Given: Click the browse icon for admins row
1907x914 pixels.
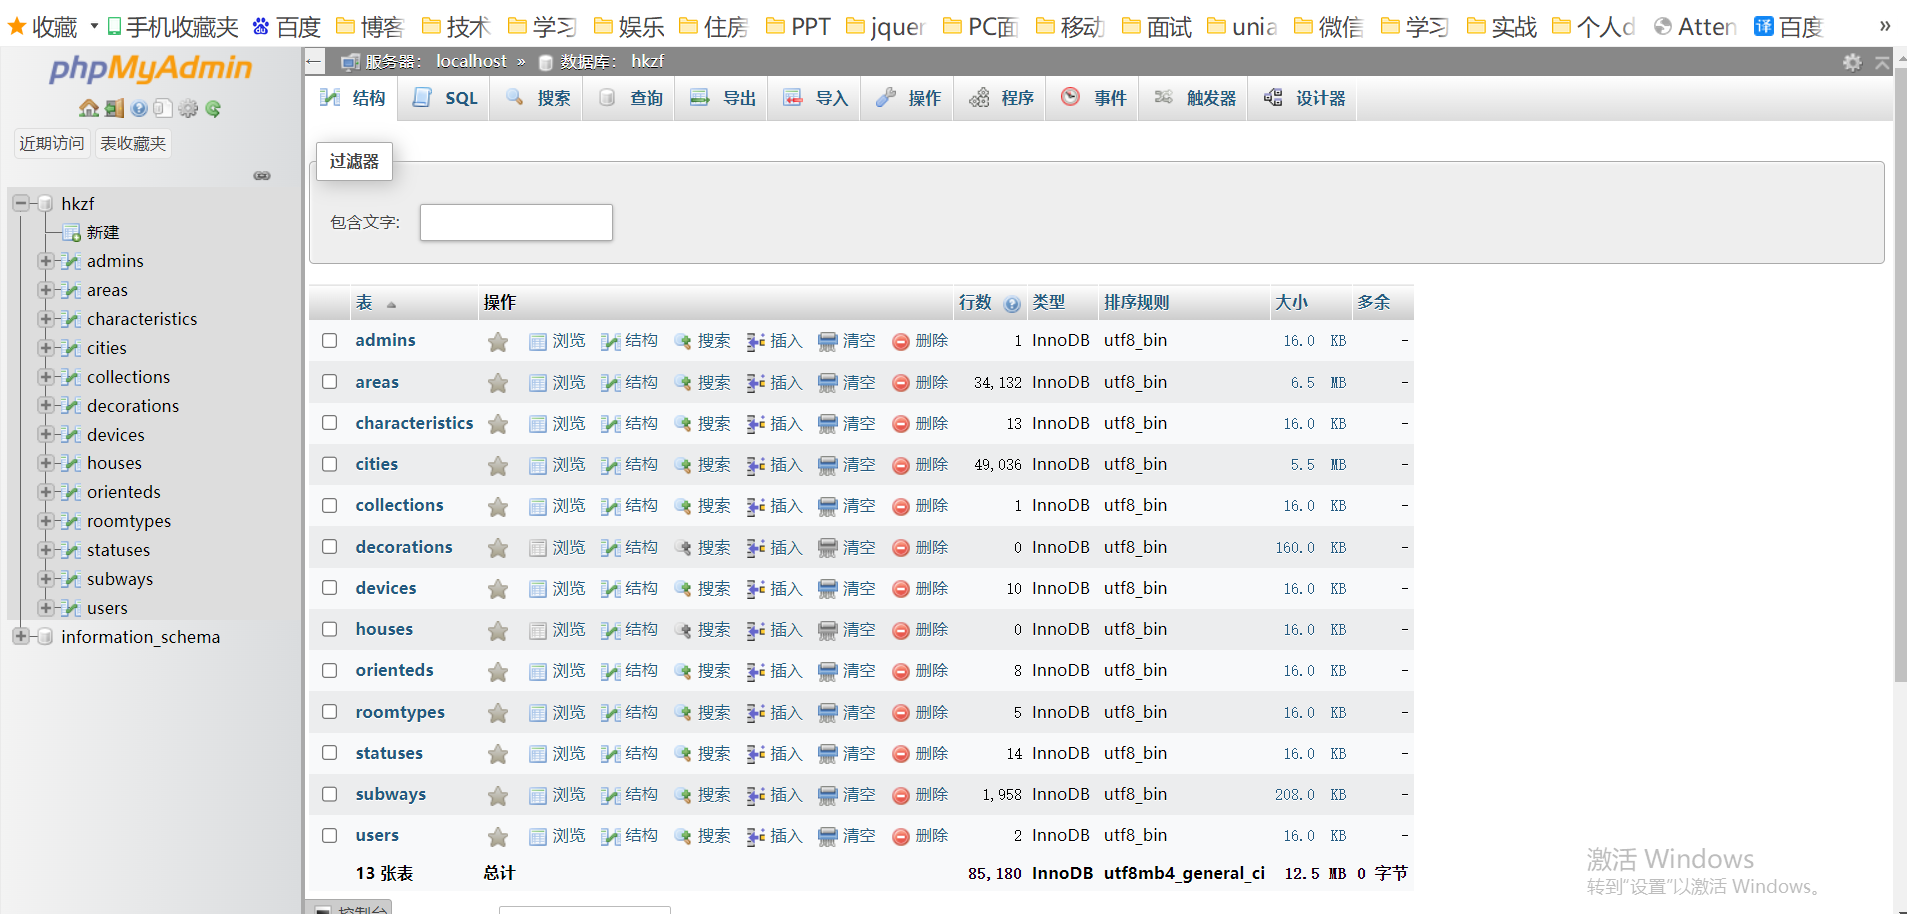Looking at the screenshot, I should pyautogui.click(x=538, y=342).
